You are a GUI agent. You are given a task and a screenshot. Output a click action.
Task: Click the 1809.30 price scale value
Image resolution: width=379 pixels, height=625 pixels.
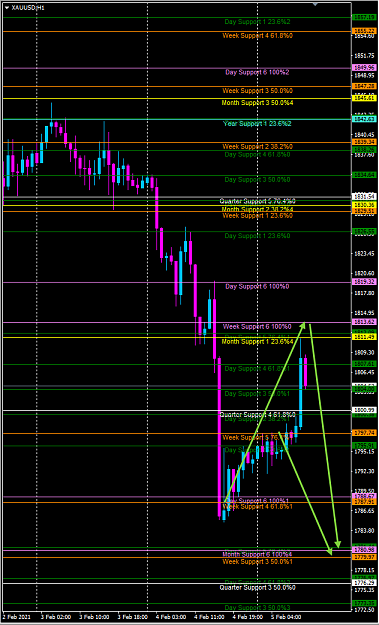[363, 353]
